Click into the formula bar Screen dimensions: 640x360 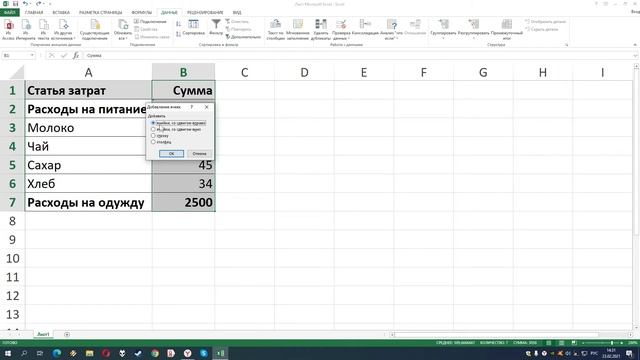click(358, 56)
